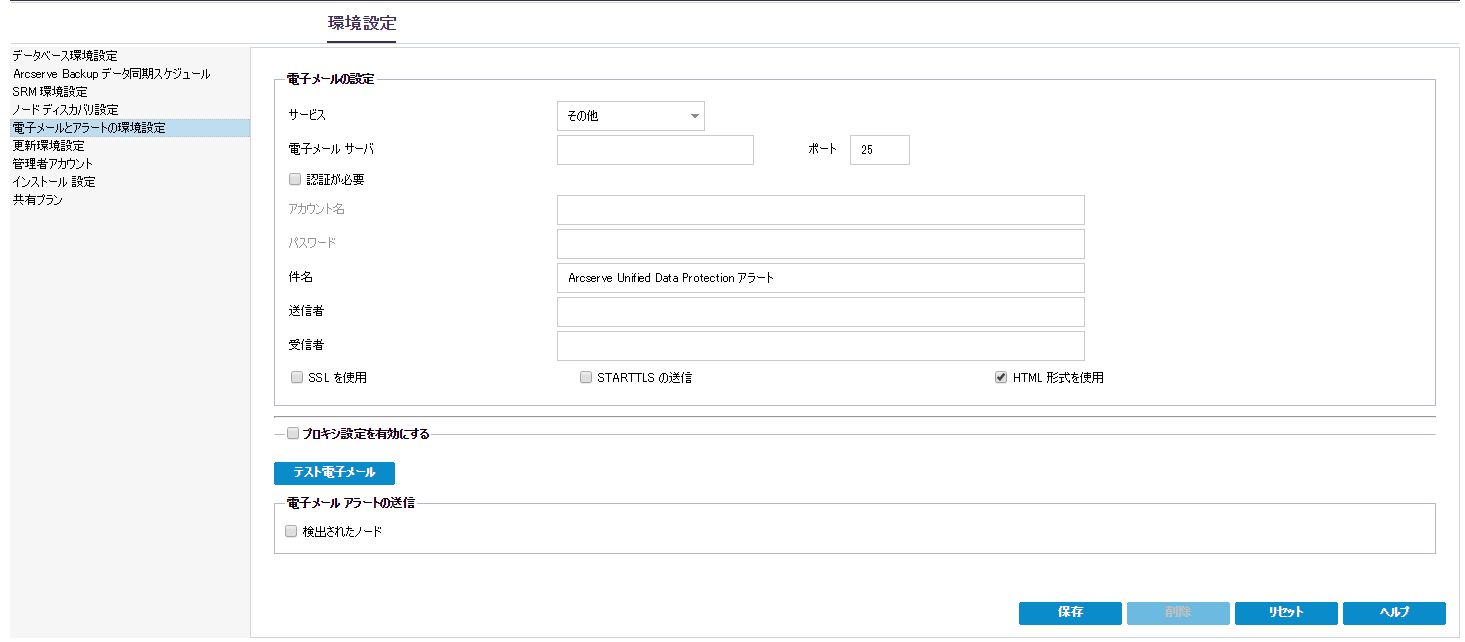Screen dimensions: 1465x642
Task: Open help with ヘルプ button
Action: click(1394, 613)
